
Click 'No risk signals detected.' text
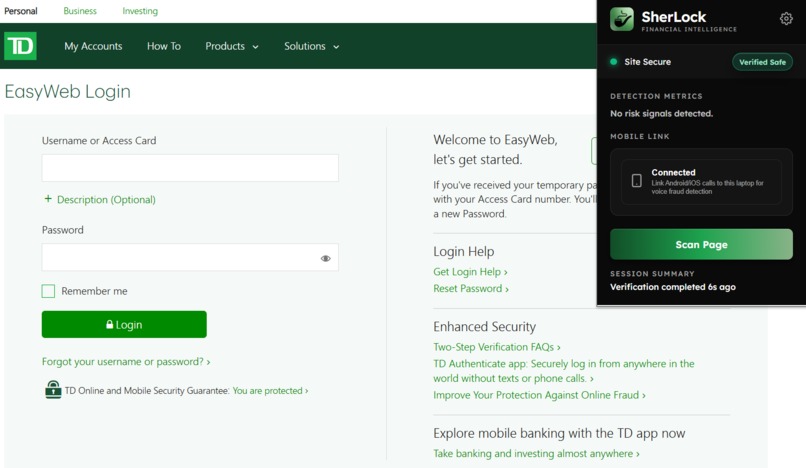coord(661,114)
